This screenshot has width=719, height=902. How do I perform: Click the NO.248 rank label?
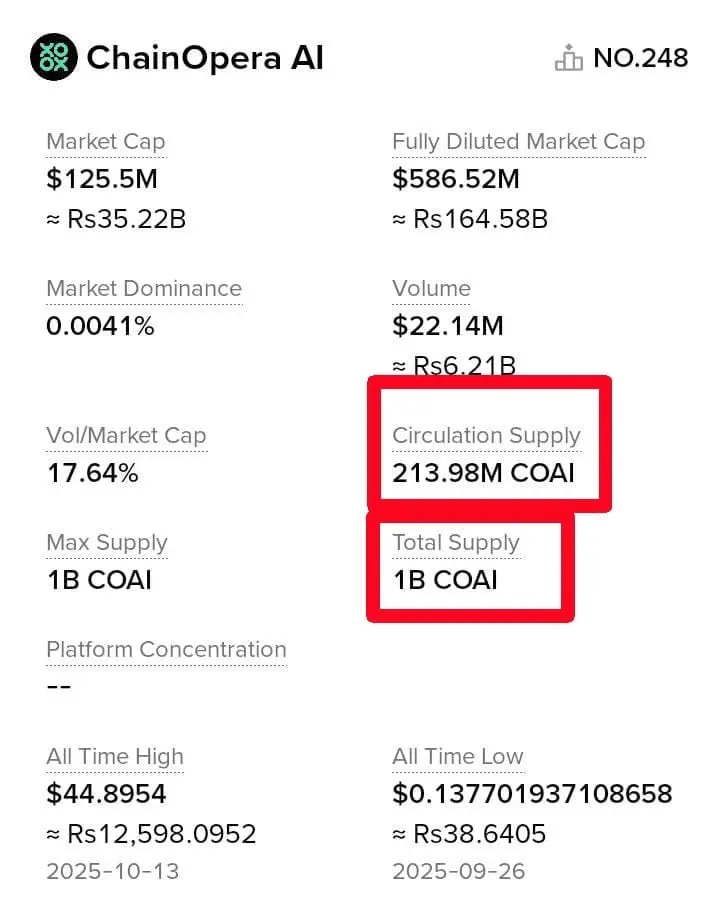pyautogui.click(x=640, y=58)
